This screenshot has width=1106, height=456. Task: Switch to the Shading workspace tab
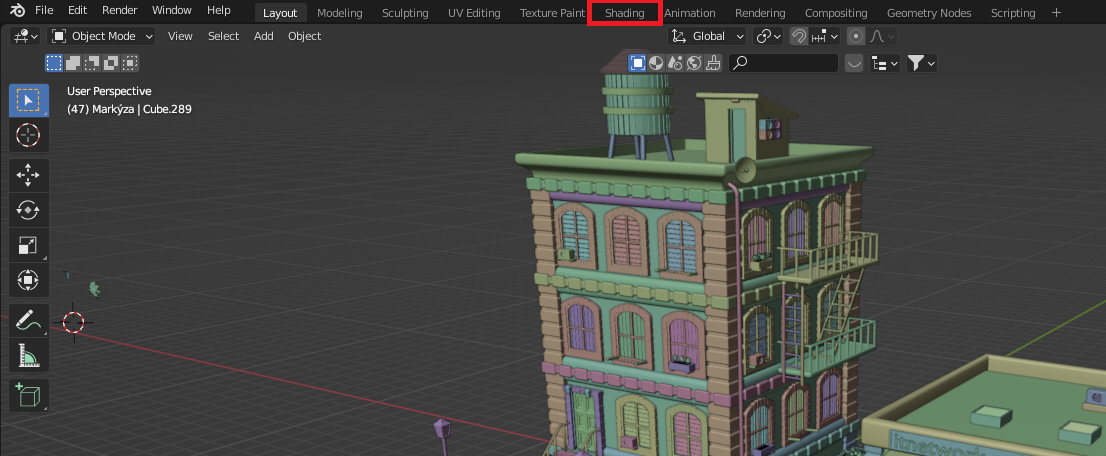pos(624,13)
